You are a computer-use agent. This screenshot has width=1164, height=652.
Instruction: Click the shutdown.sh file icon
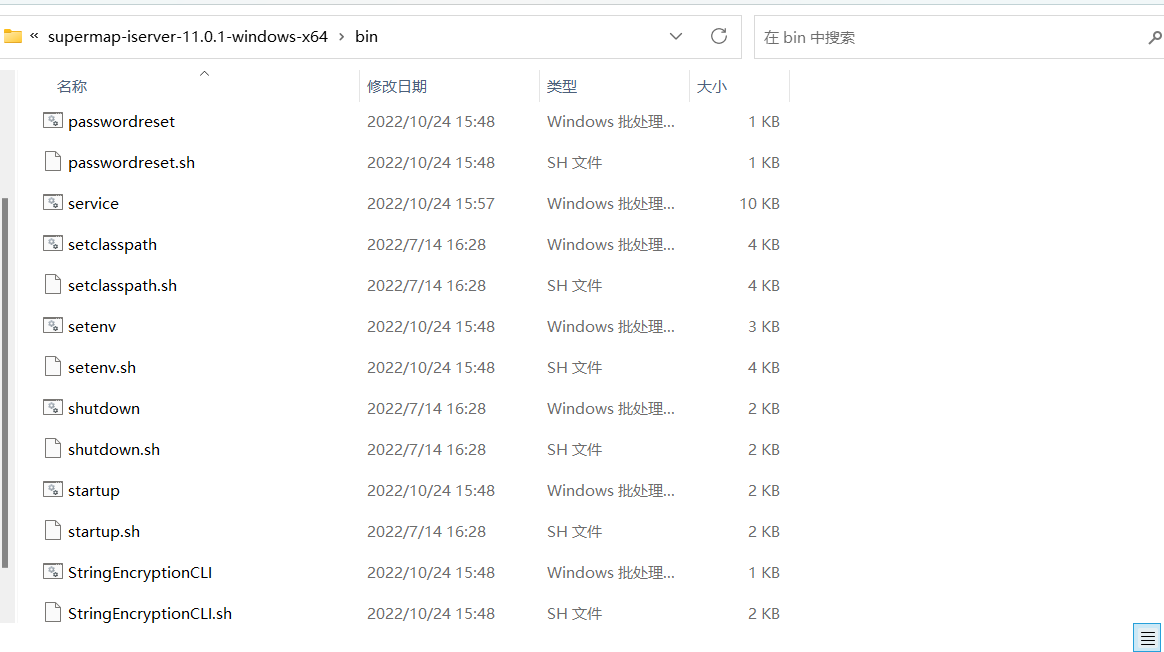[x=53, y=449]
